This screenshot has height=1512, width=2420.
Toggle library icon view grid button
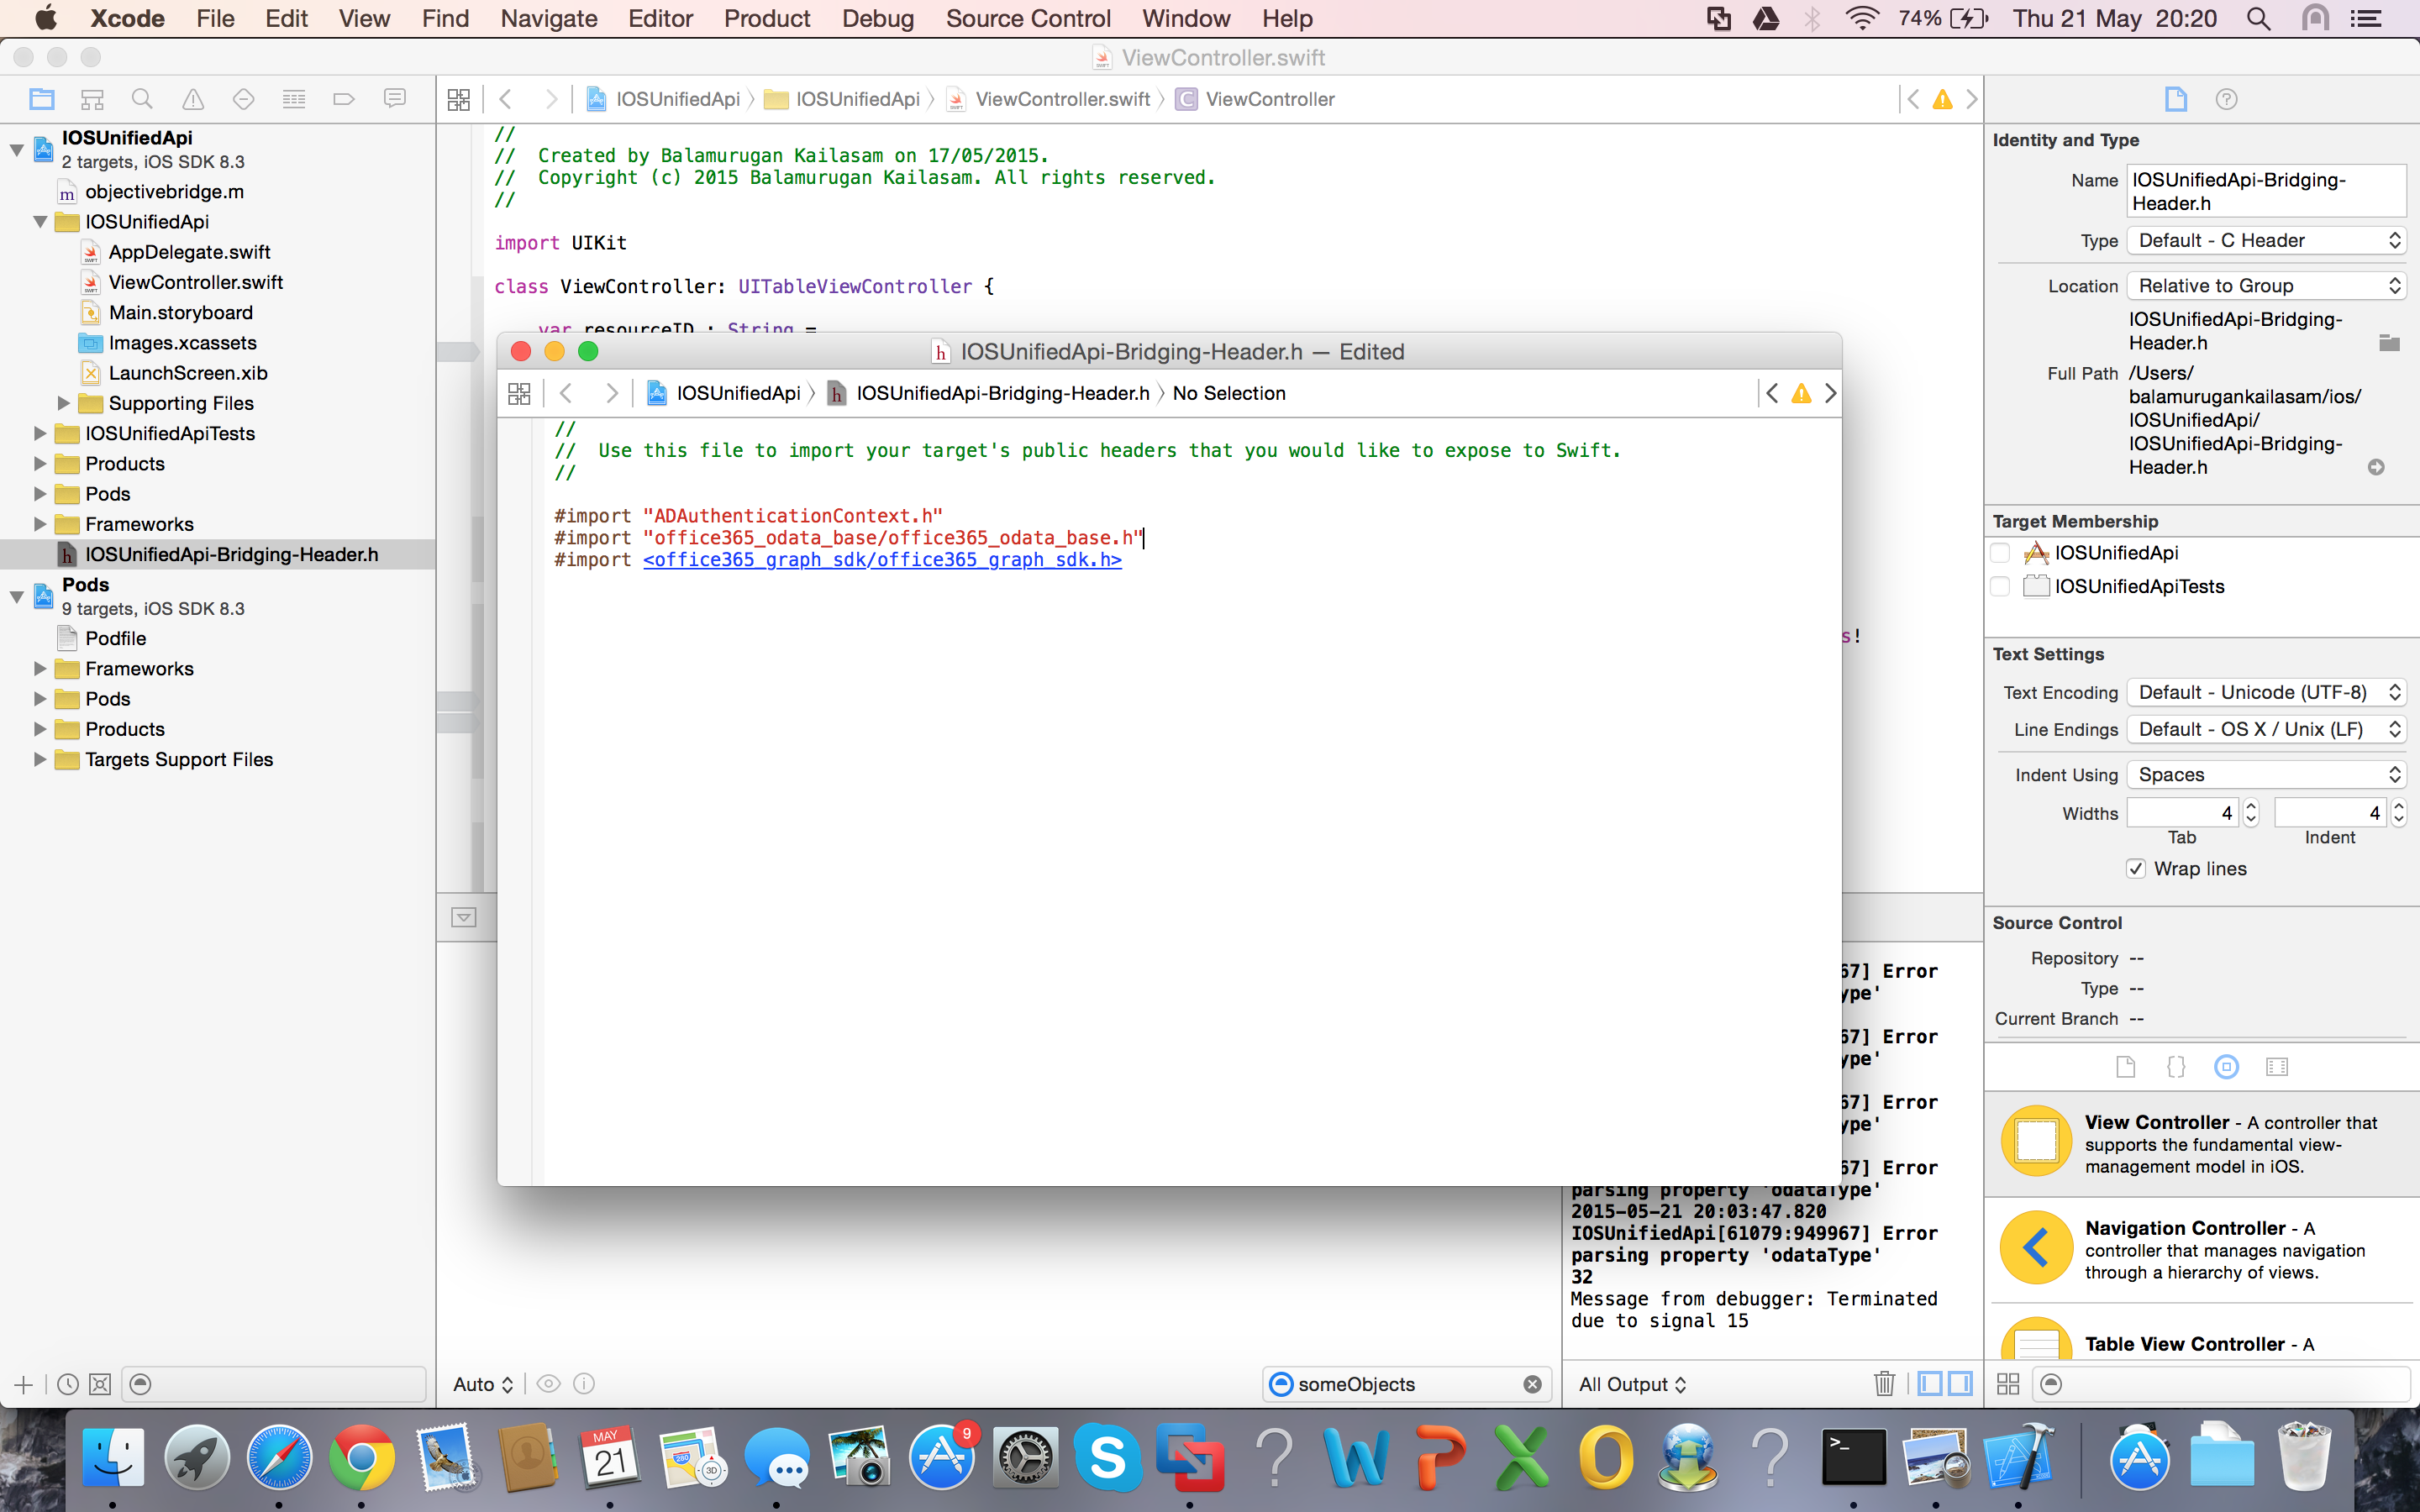point(2008,1384)
